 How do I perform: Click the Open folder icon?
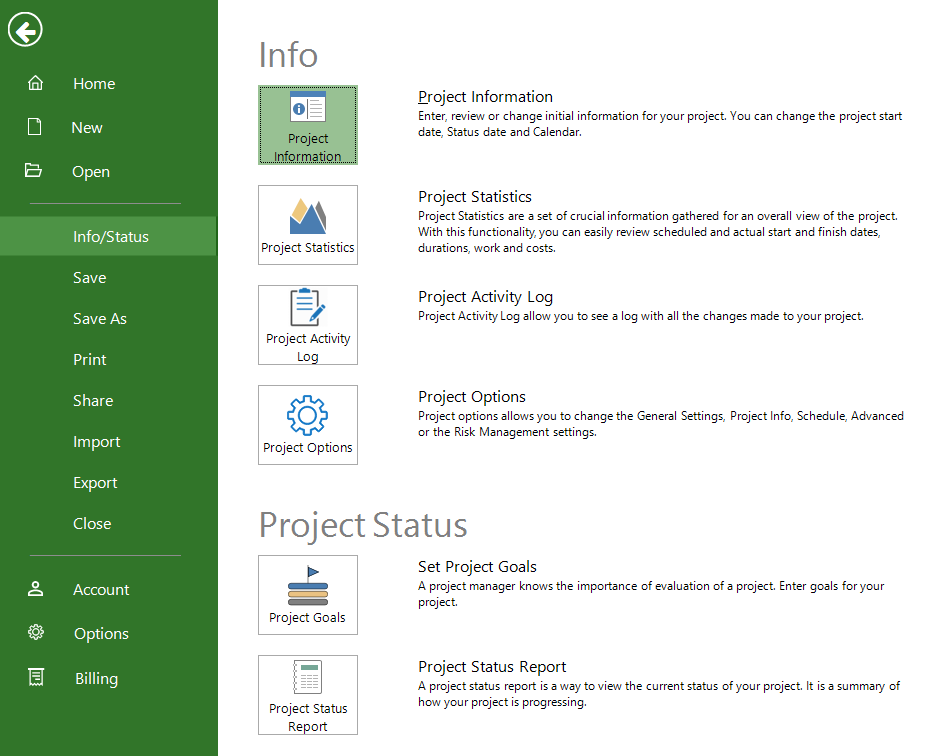[x=34, y=171]
